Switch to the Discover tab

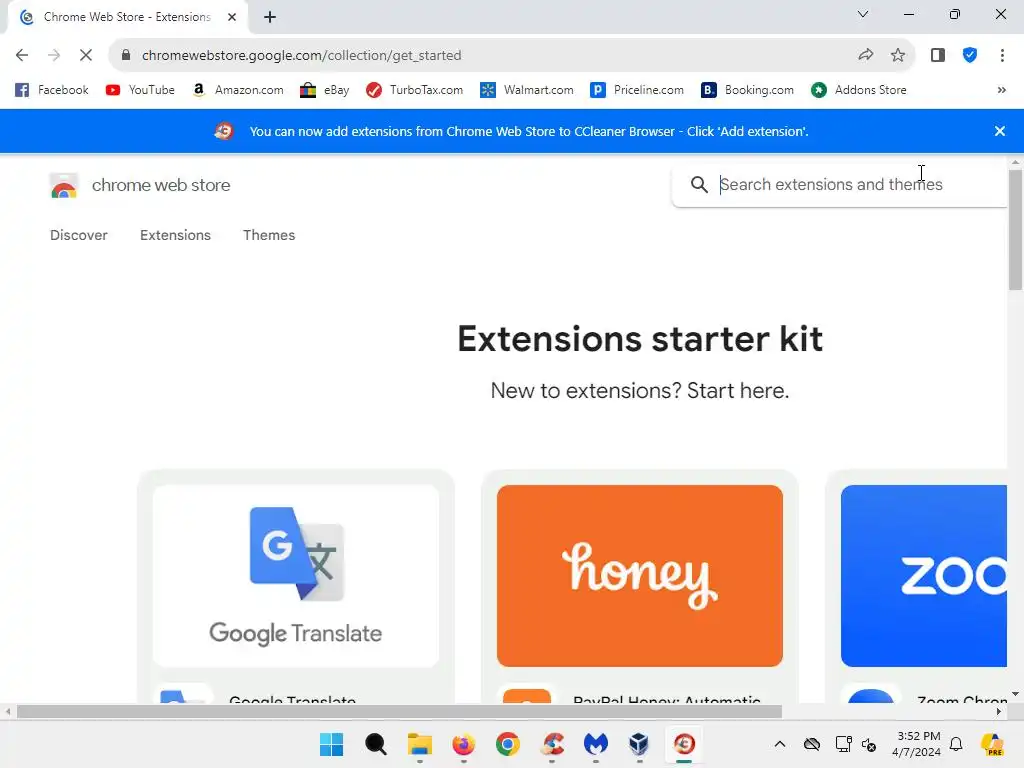click(x=78, y=235)
